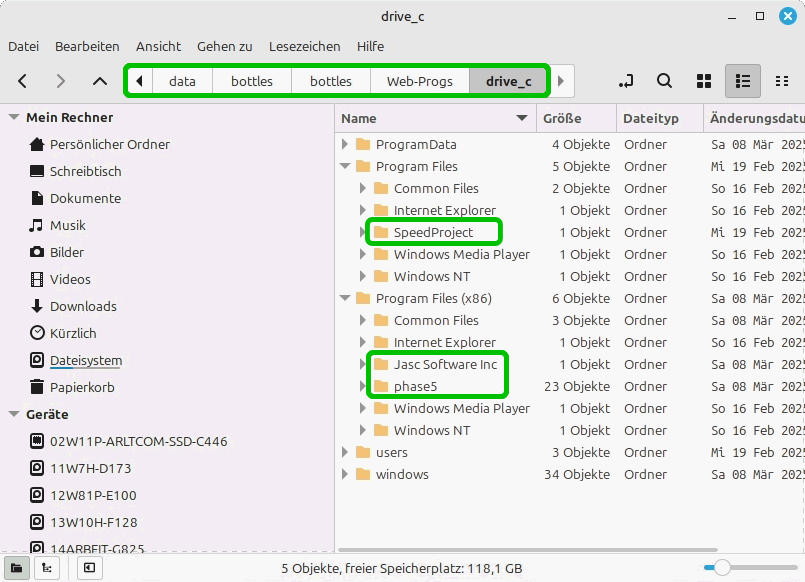Collapse the Mein Rechner sidebar section

coord(14,118)
